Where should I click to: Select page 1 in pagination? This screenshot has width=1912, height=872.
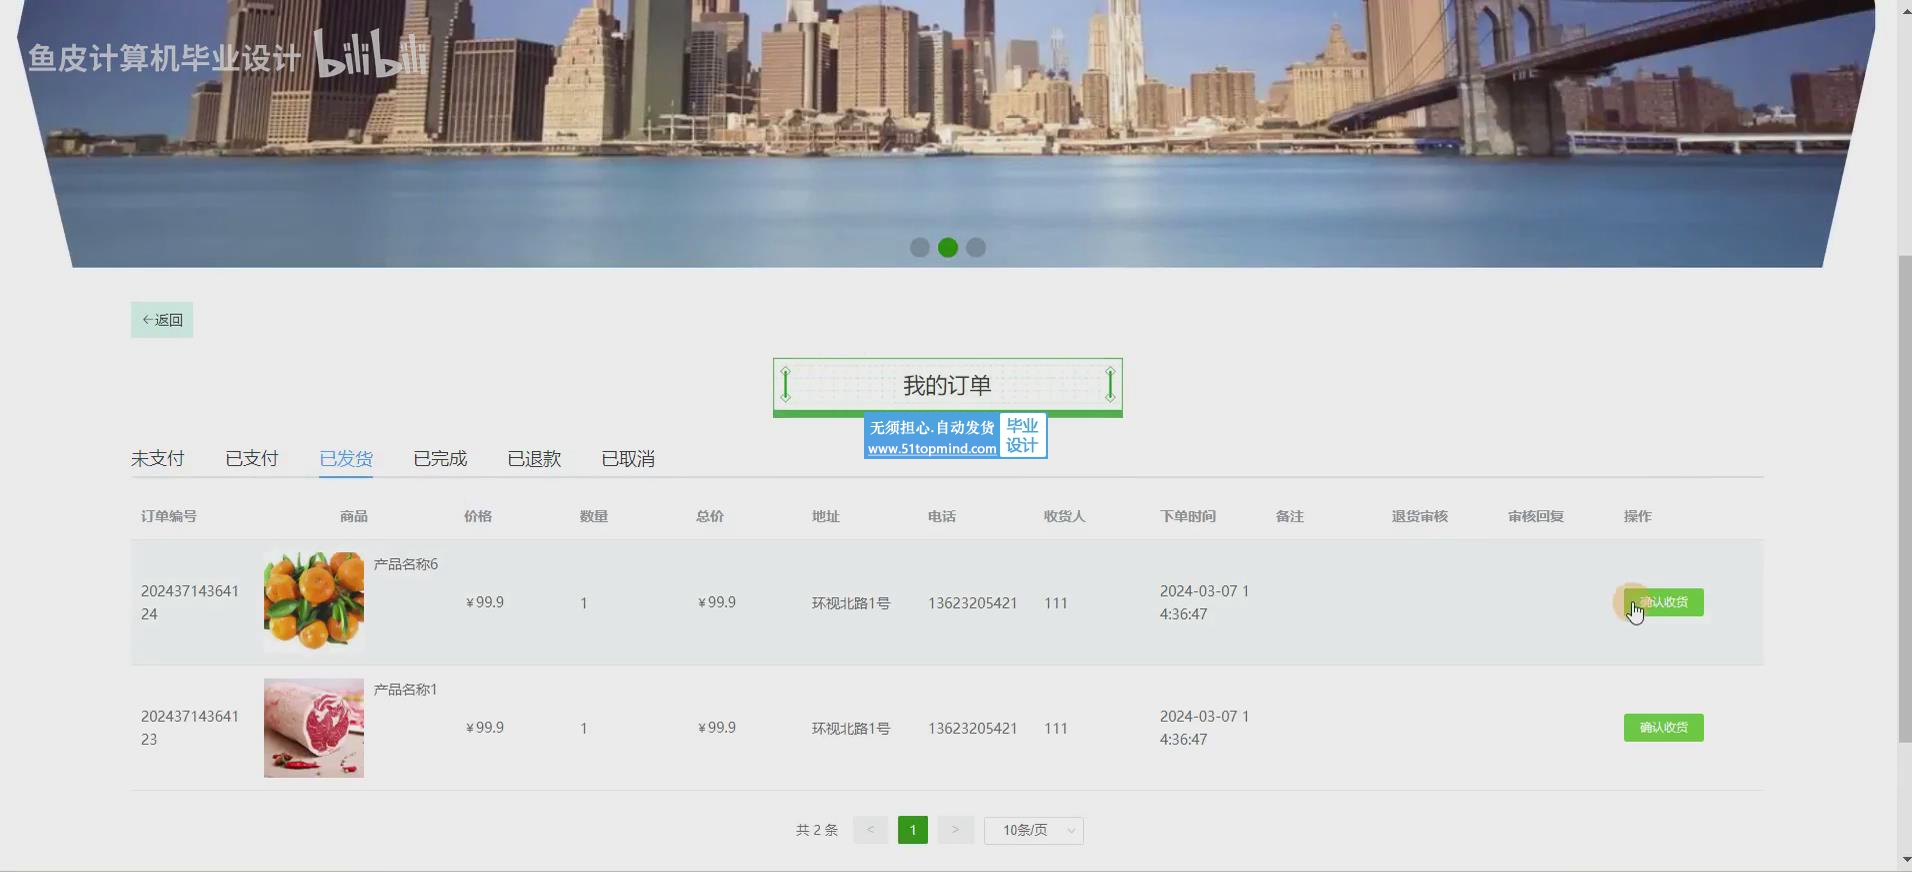[913, 830]
